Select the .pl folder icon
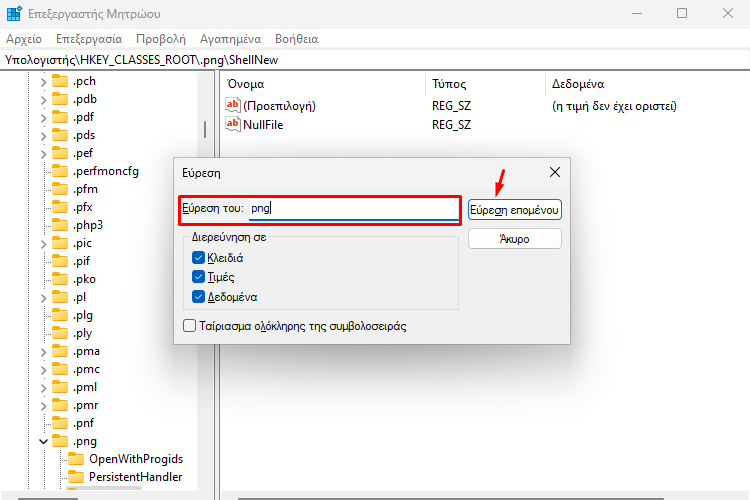The width and height of the screenshot is (750, 500). tap(60, 297)
